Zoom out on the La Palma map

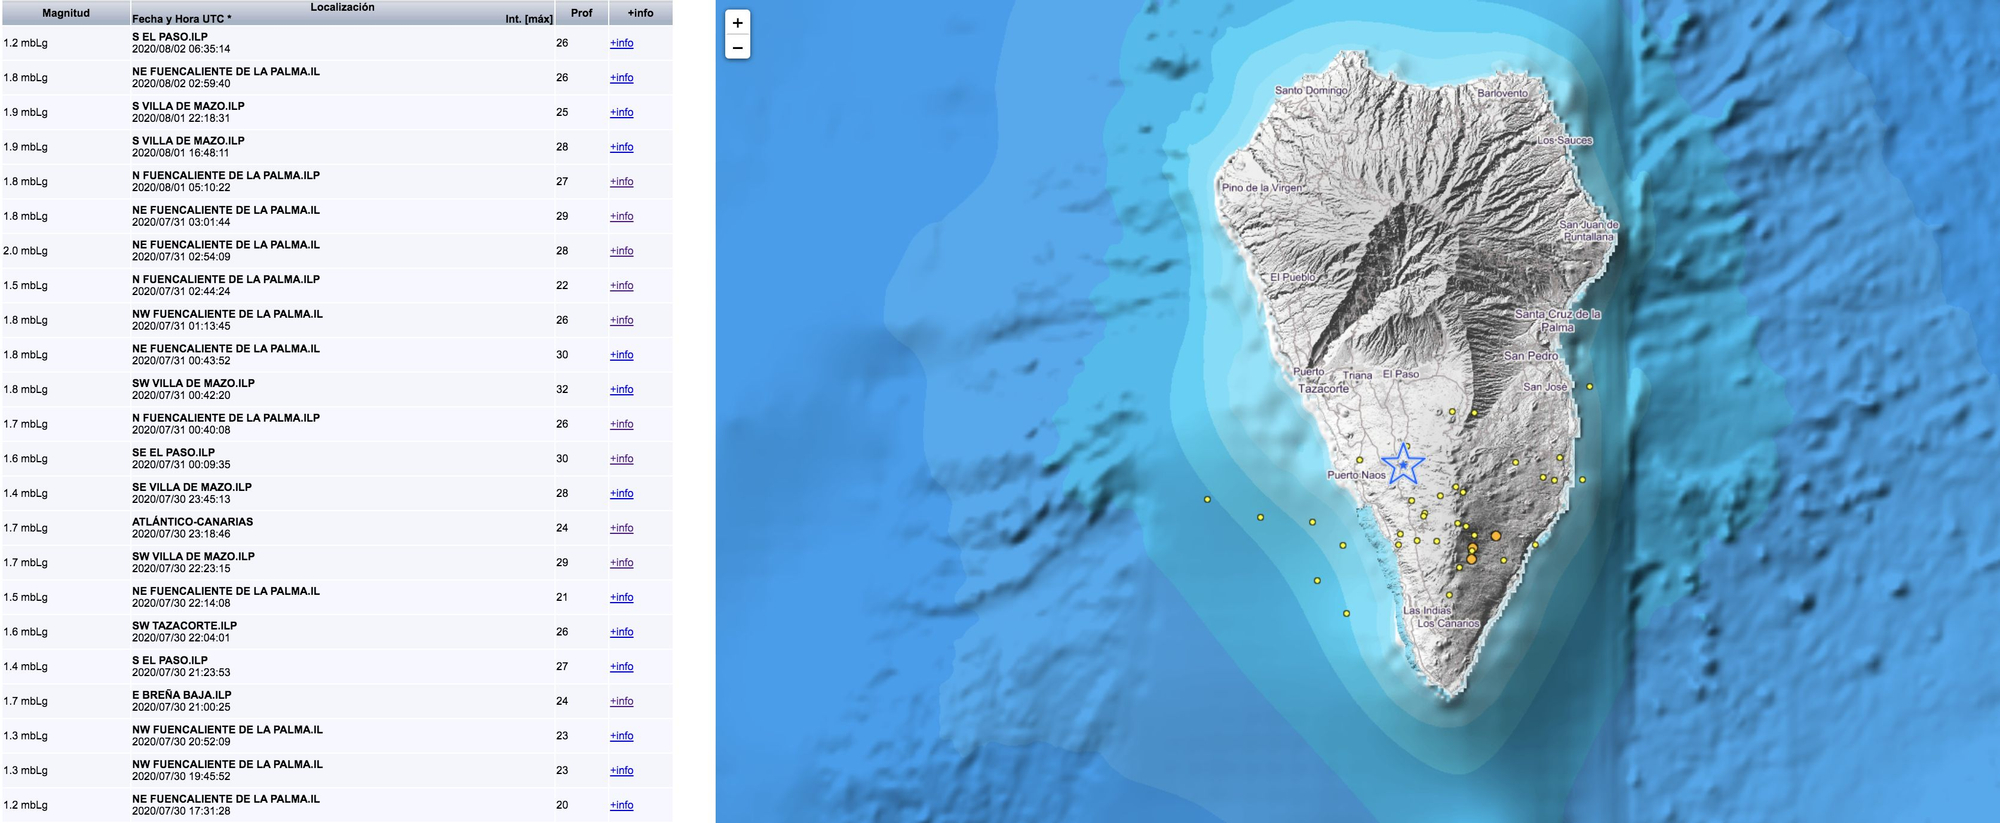click(x=737, y=47)
